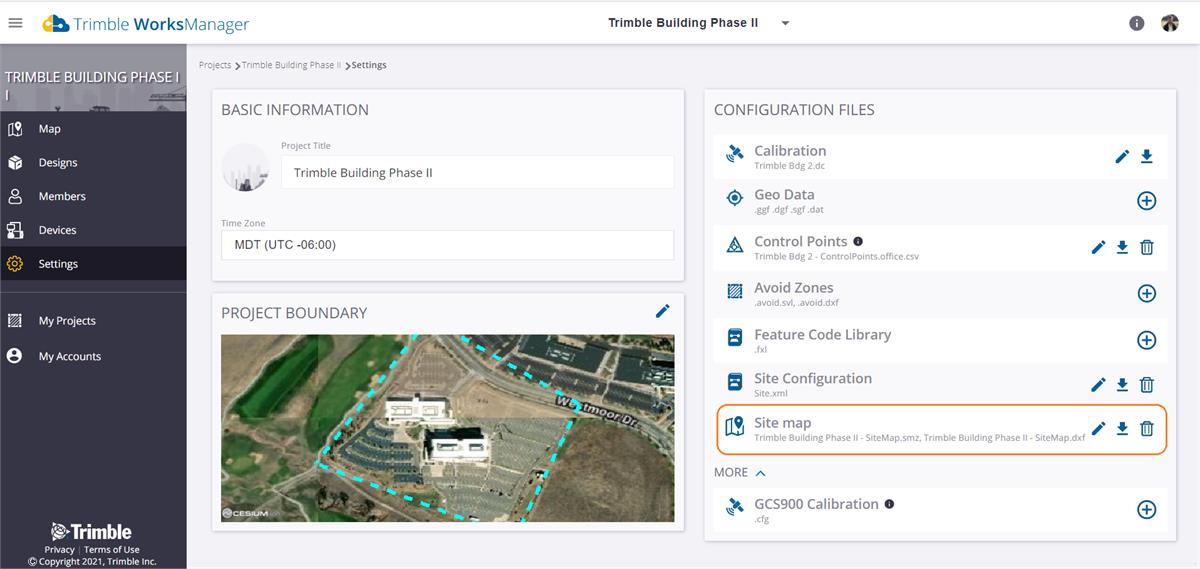This screenshot has width=1200, height=569.
Task: Click the project boundary map preview
Action: pos(447,428)
